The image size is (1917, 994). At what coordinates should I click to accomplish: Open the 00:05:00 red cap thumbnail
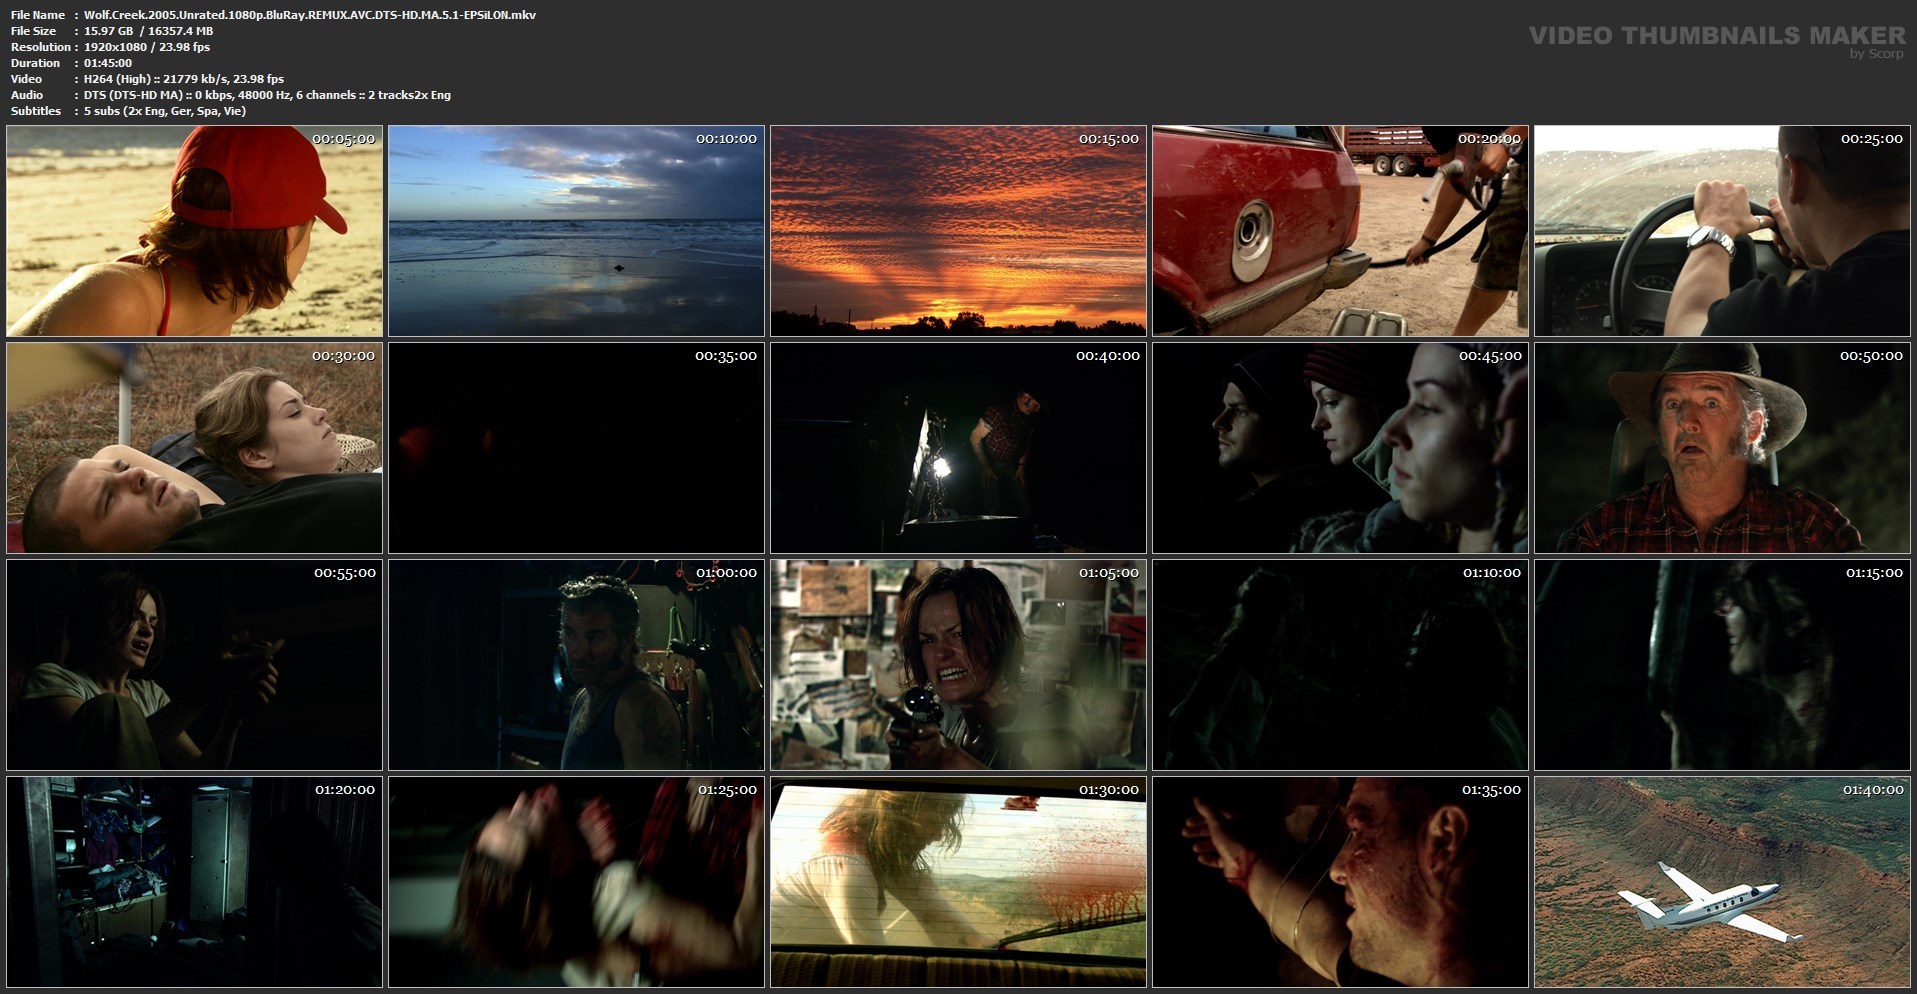pyautogui.click(x=194, y=231)
